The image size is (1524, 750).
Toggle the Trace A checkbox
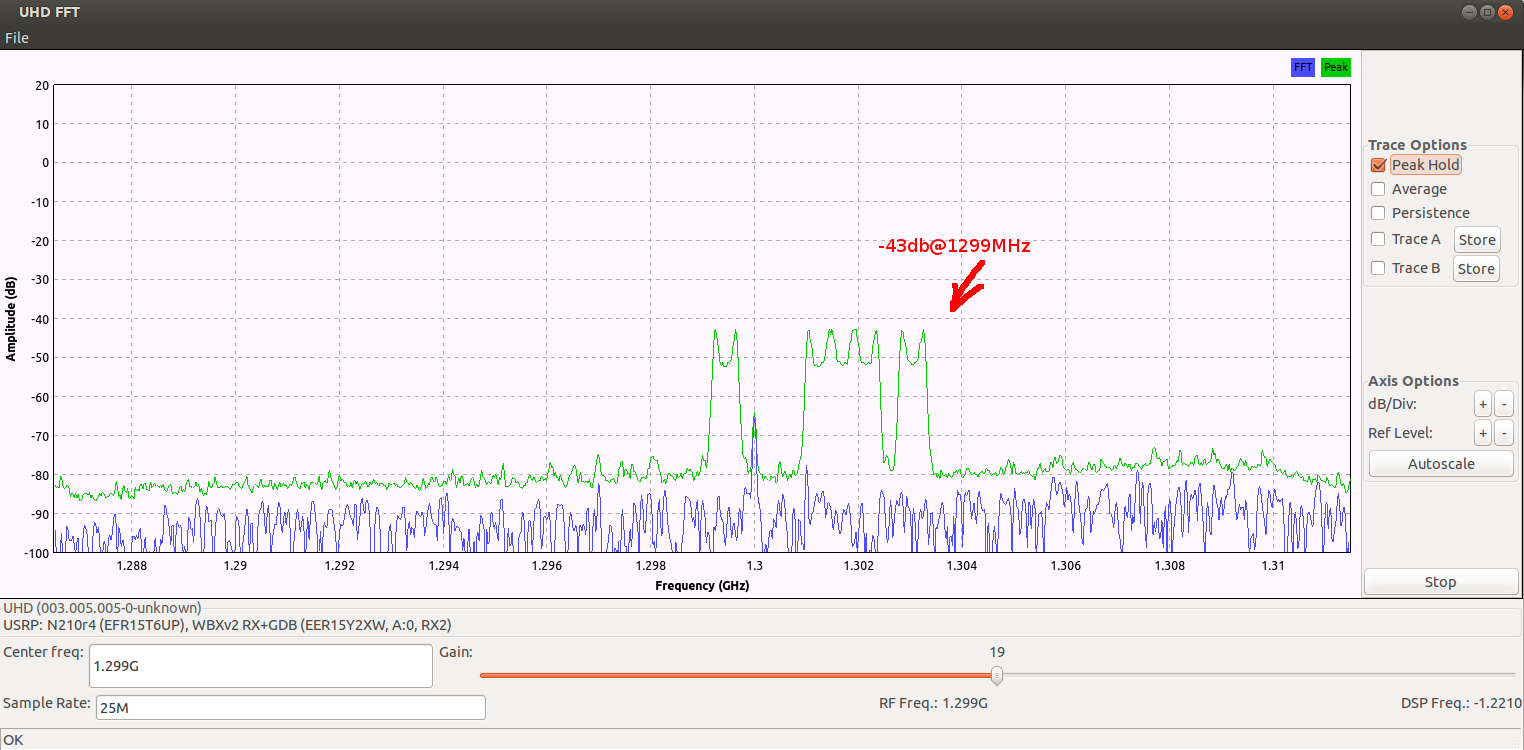coord(1379,239)
